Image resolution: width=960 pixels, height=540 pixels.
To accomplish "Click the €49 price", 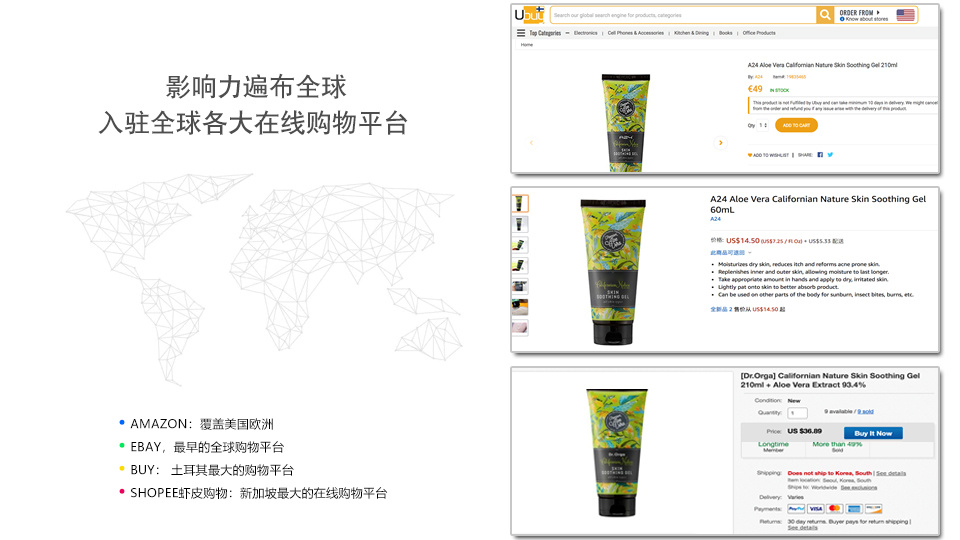I will click(755, 89).
